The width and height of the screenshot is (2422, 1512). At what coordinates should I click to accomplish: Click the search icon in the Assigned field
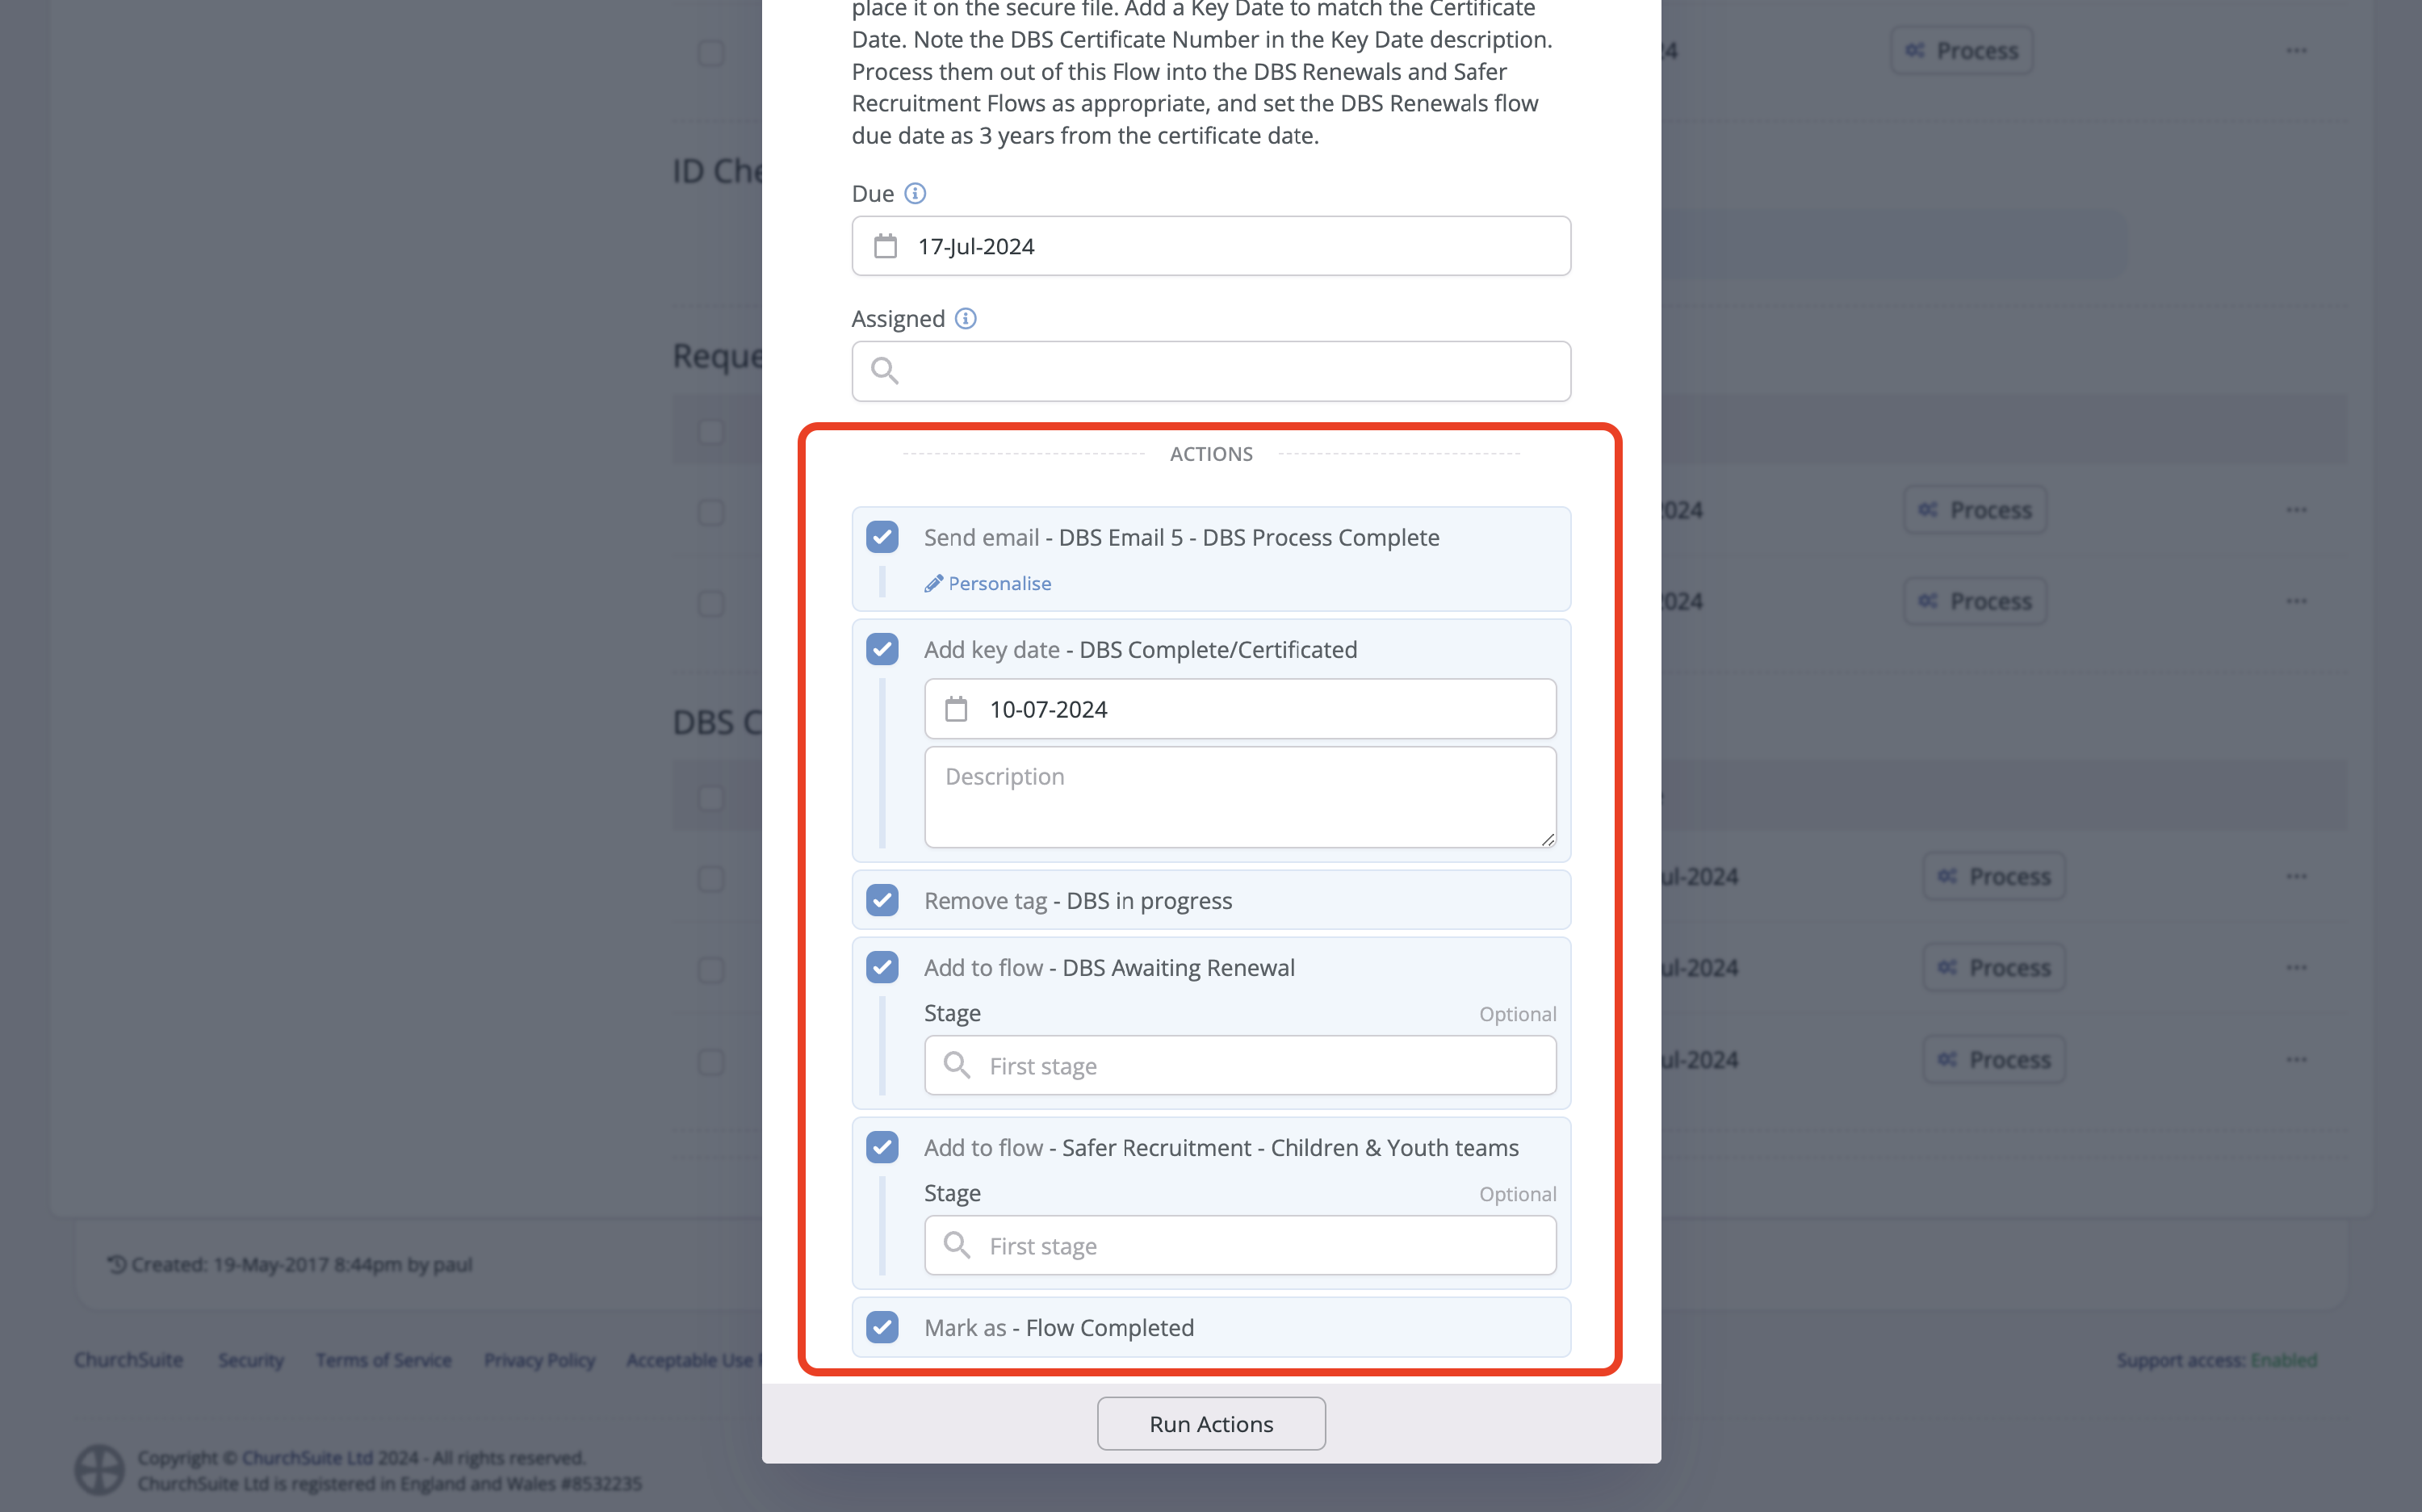coord(885,371)
